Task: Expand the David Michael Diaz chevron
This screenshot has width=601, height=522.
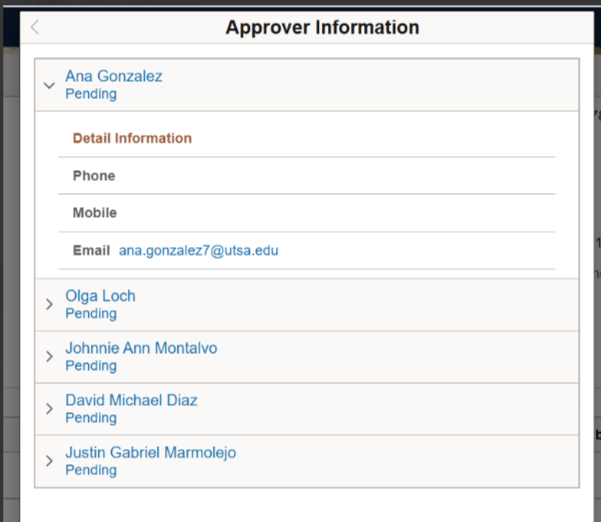Action: coord(49,409)
